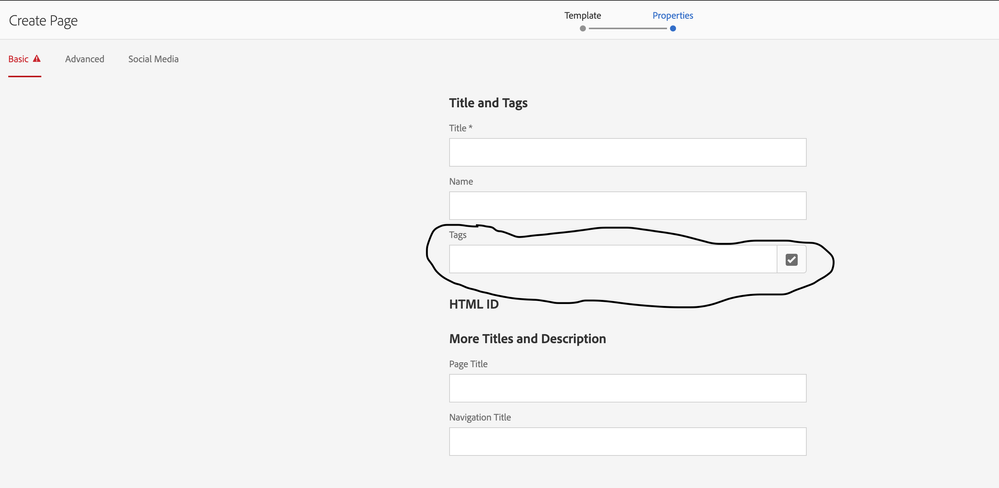Click the Tags field label
The image size is (999, 488).
click(x=458, y=235)
